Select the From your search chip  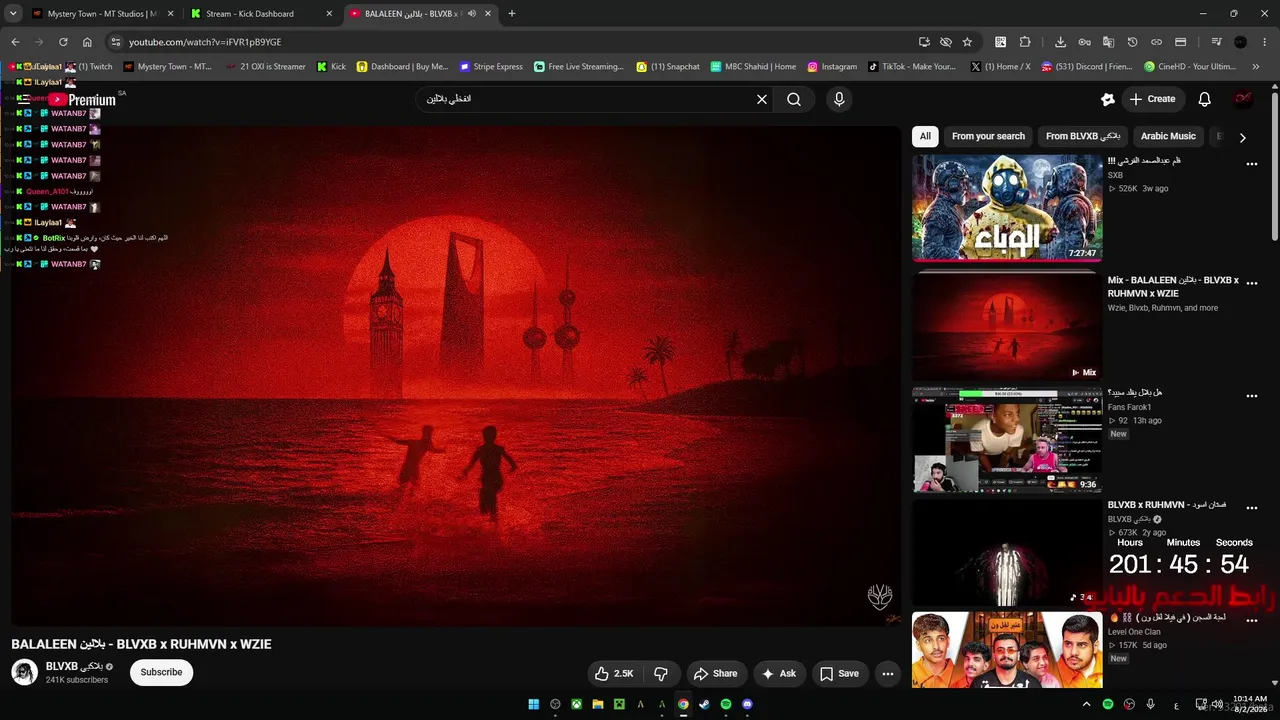click(x=988, y=136)
